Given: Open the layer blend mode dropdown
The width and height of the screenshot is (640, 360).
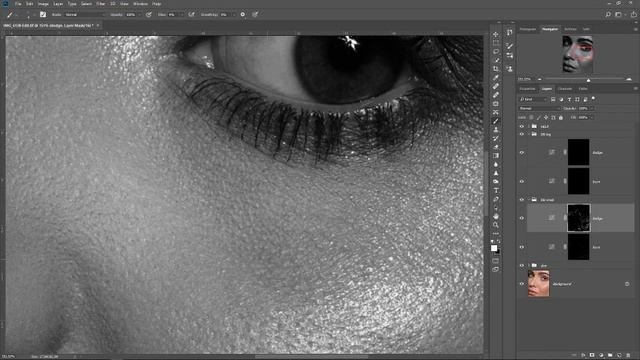Looking at the screenshot, I should 540,109.
